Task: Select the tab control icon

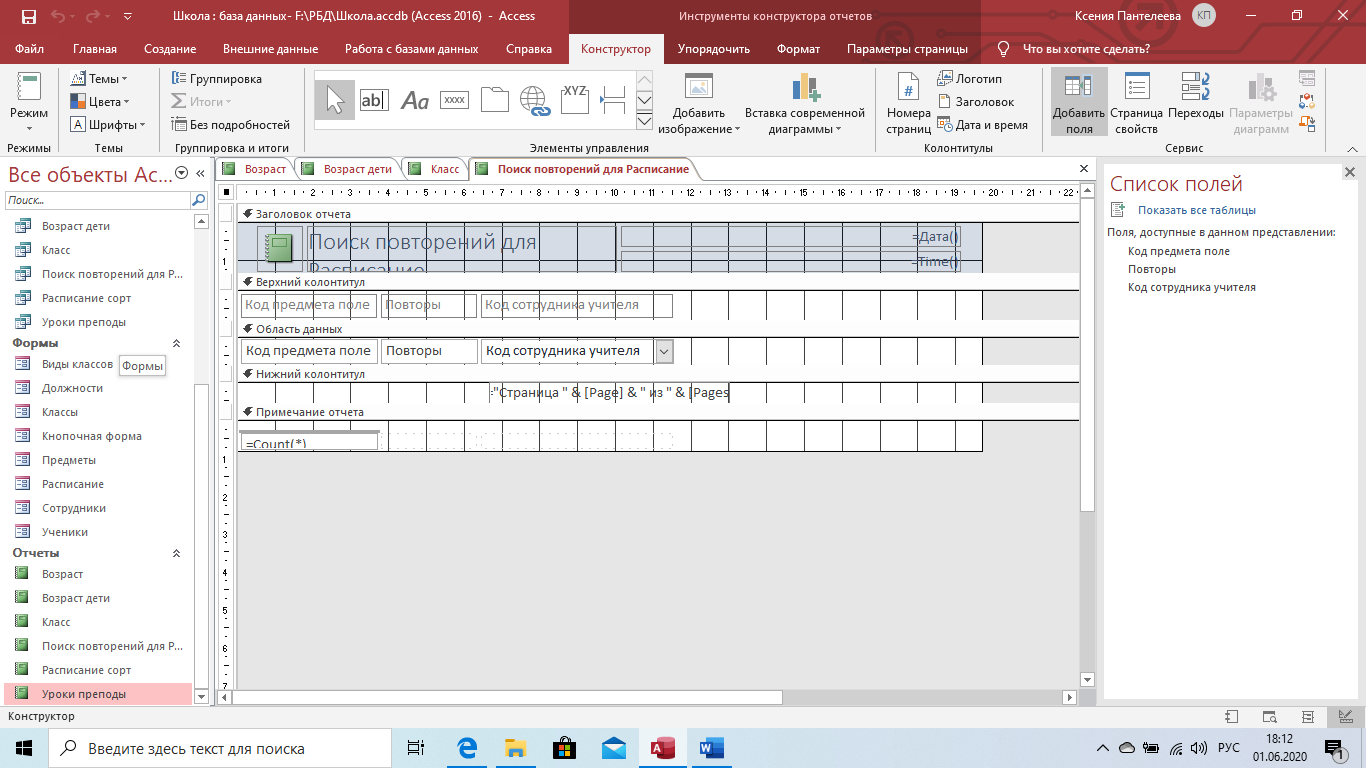Action: pos(494,100)
